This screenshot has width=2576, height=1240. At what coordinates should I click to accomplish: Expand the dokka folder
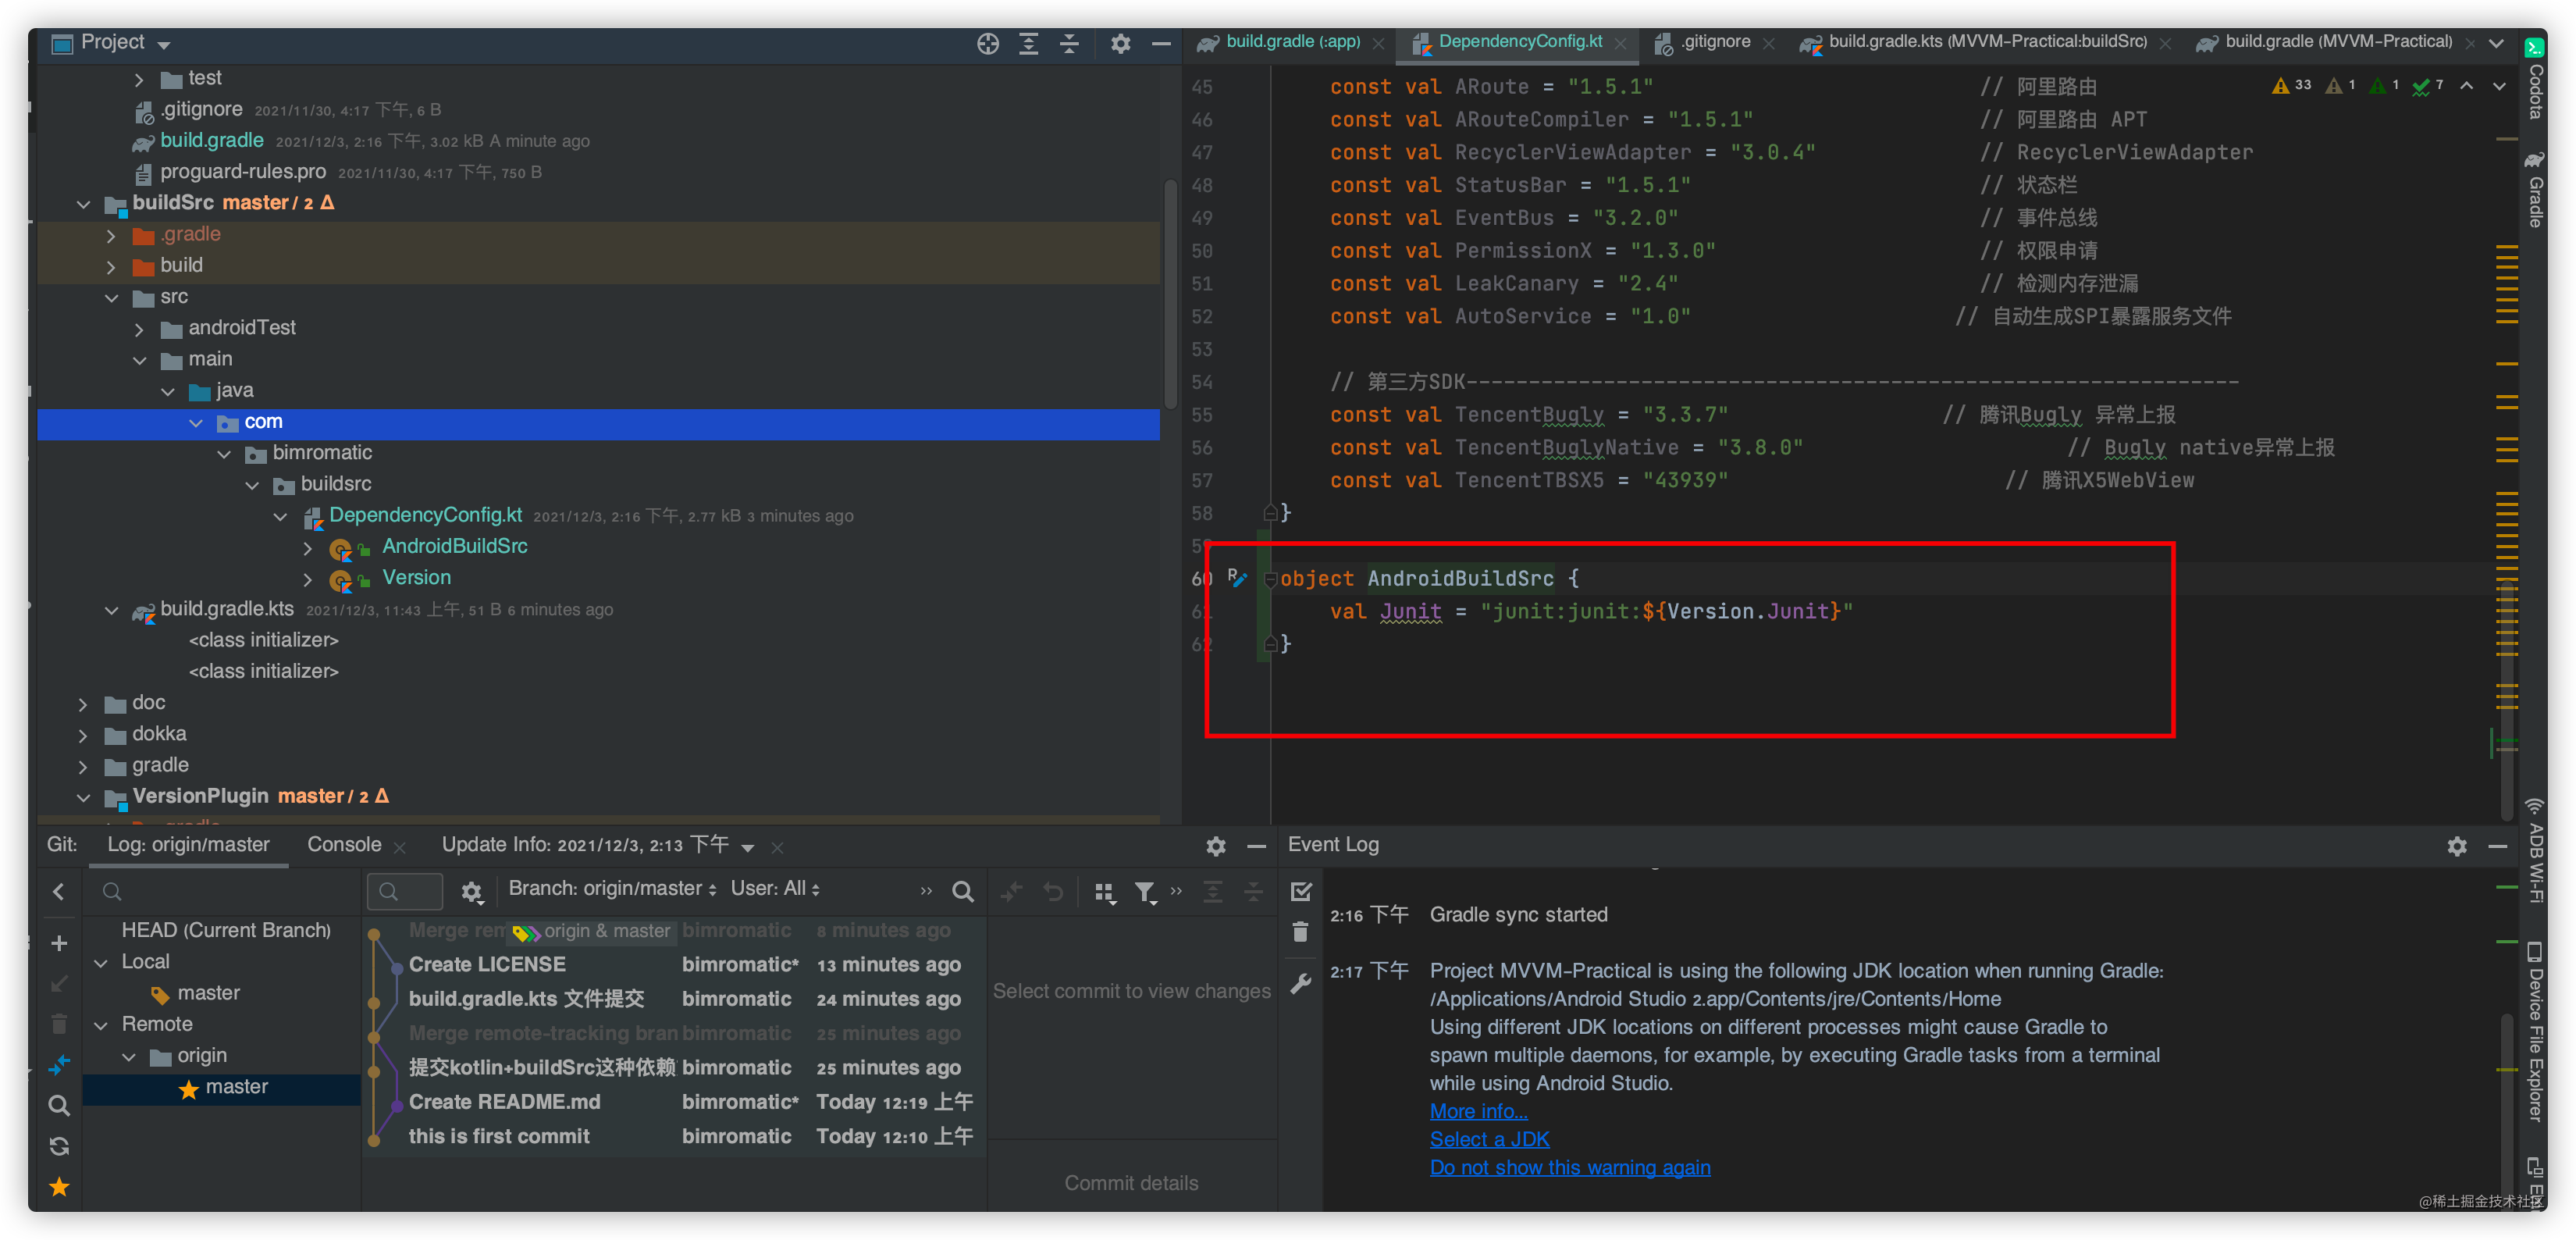(83, 735)
